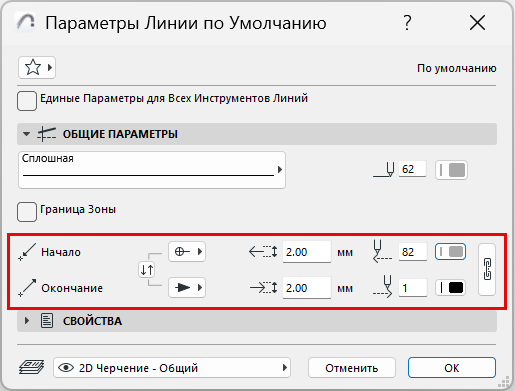Click the СВОЙСТВА list icon

pos(47,321)
